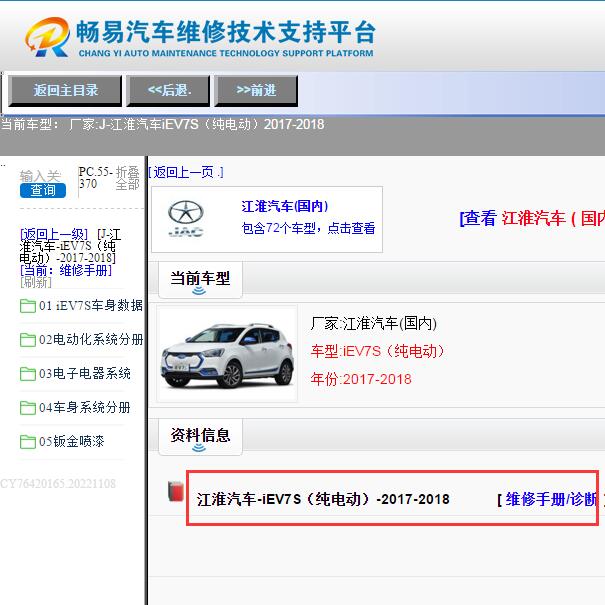Click the JAC brand star logo

coord(186,218)
